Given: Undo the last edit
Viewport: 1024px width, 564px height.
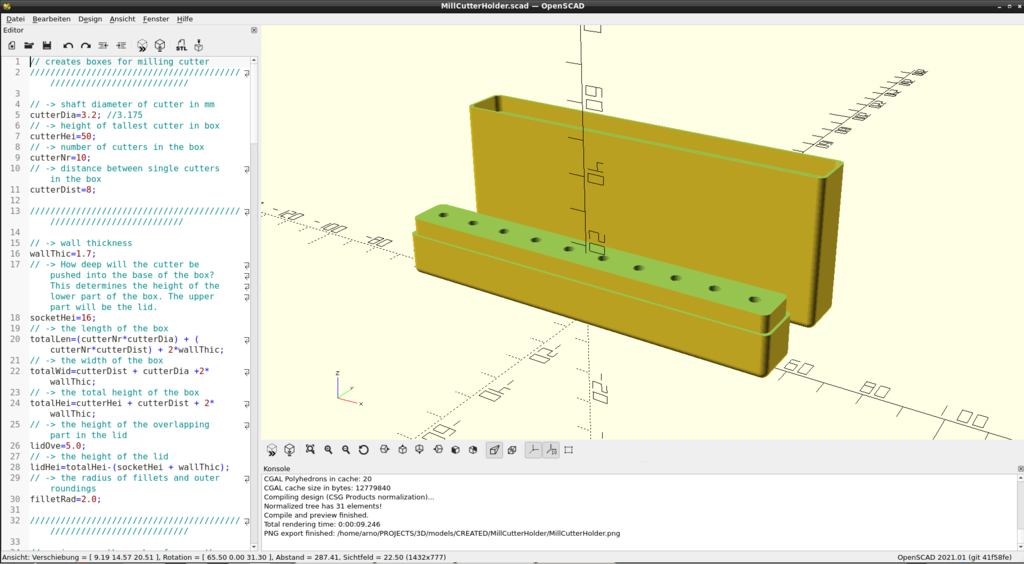Looking at the screenshot, I should click(68, 46).
